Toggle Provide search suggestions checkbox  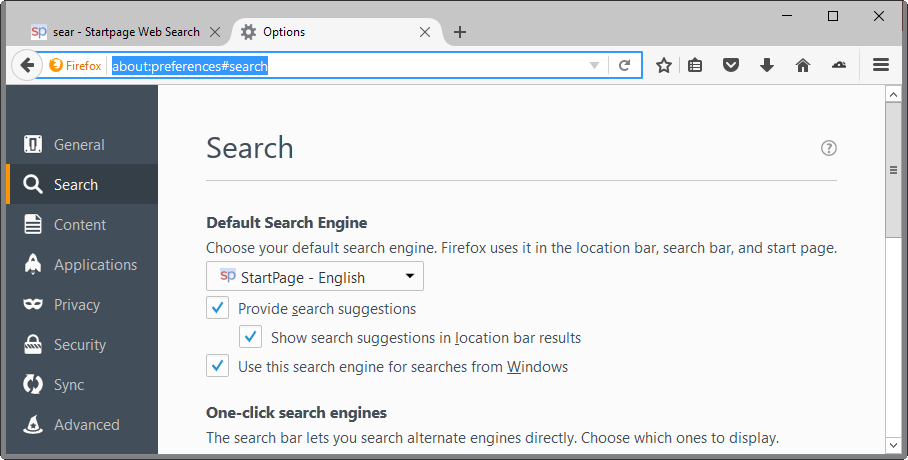217,308
